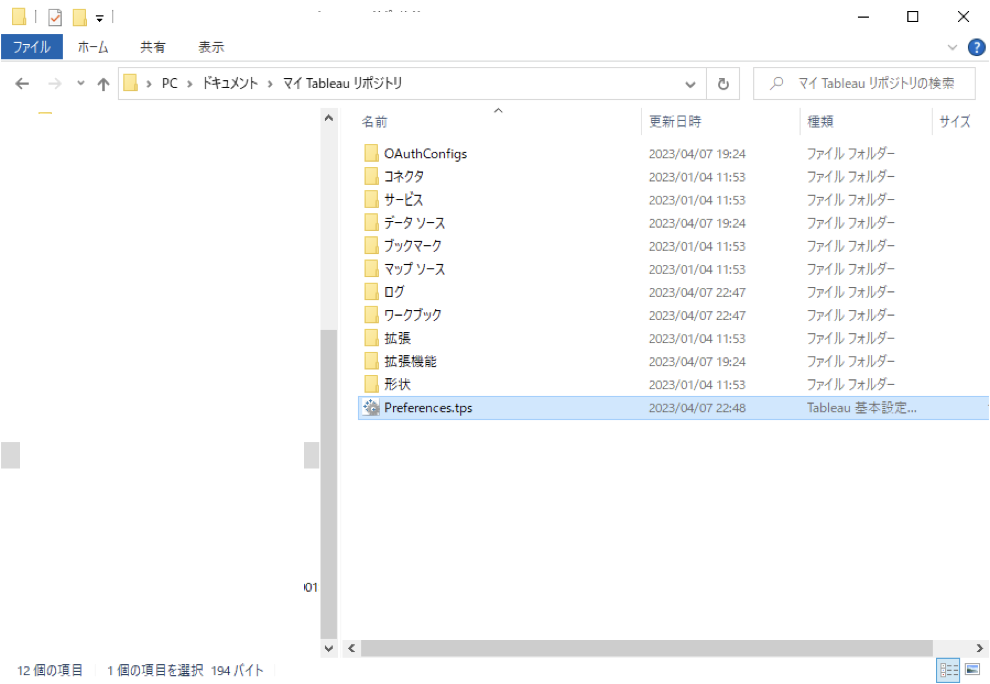Open Explorer help with the question mark icon
This screenshot has width=990, height=684.
[976, 46]
